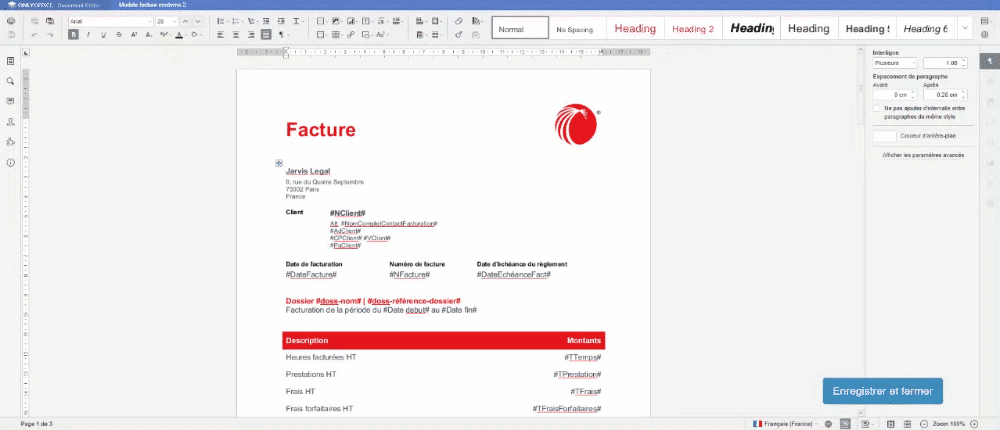
Task: Check 'Ne pas ajouter d'intervalle' checkbox
Action: click(x=877, y=107)
